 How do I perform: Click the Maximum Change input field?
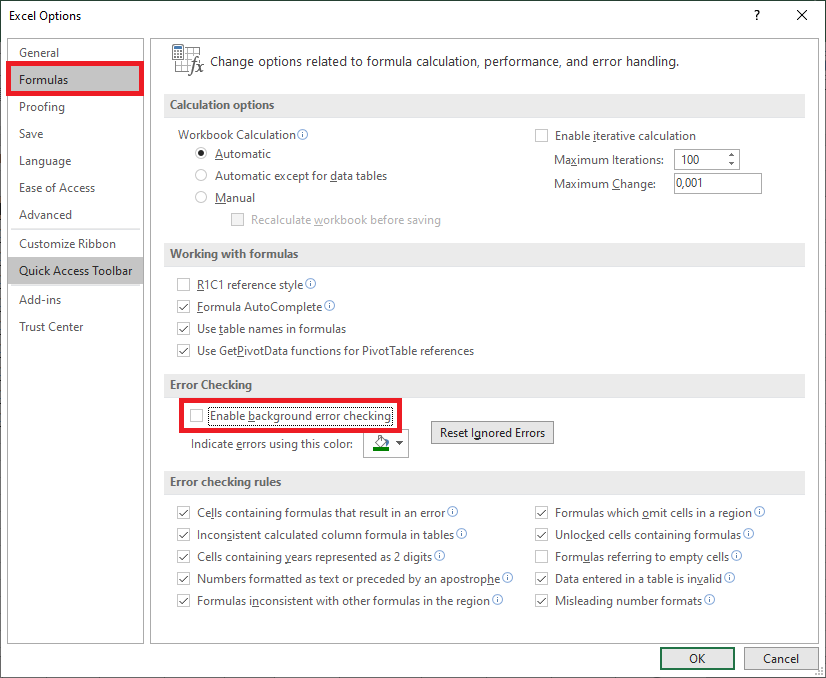point(717,183)
